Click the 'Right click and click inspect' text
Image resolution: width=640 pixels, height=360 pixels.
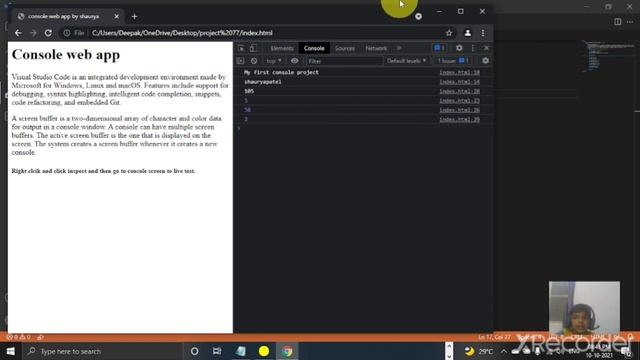tap(103, 171)
